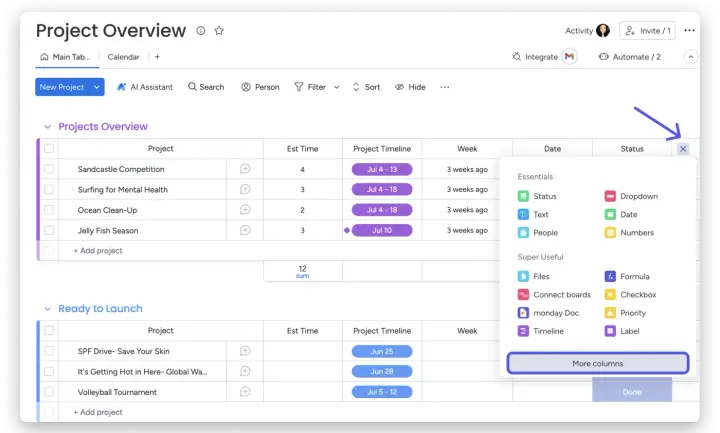Add a new board view with plus

[157, 56]
